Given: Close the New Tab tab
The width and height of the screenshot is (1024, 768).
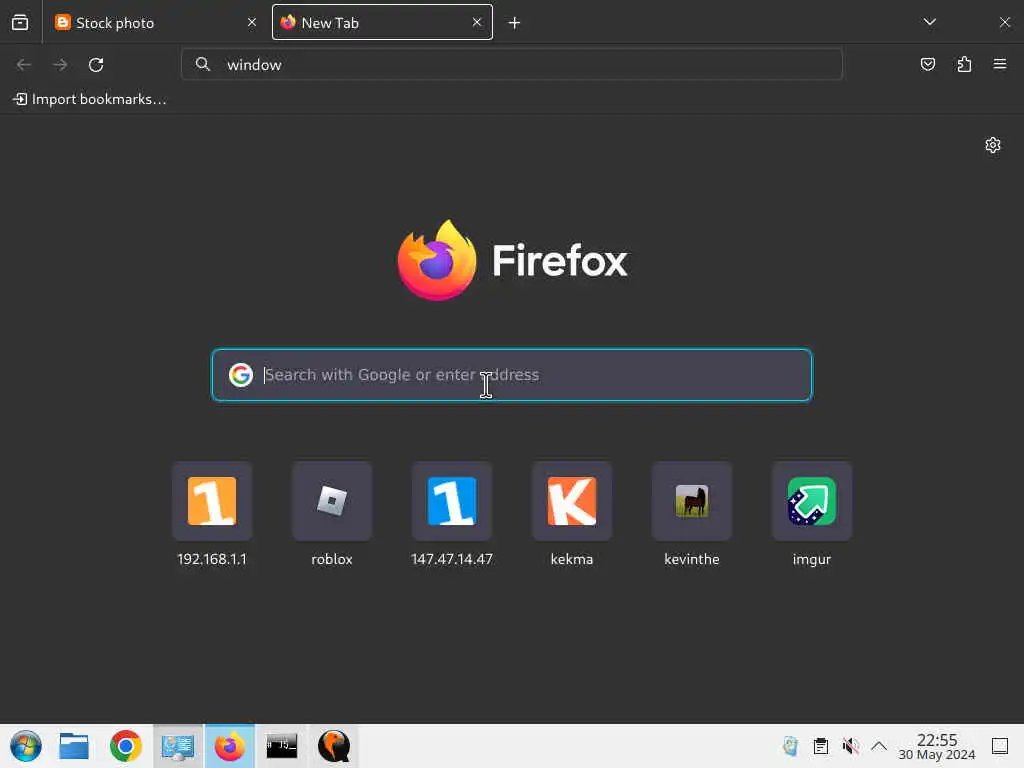Looking at the screenshot, I should coord(477,22).
